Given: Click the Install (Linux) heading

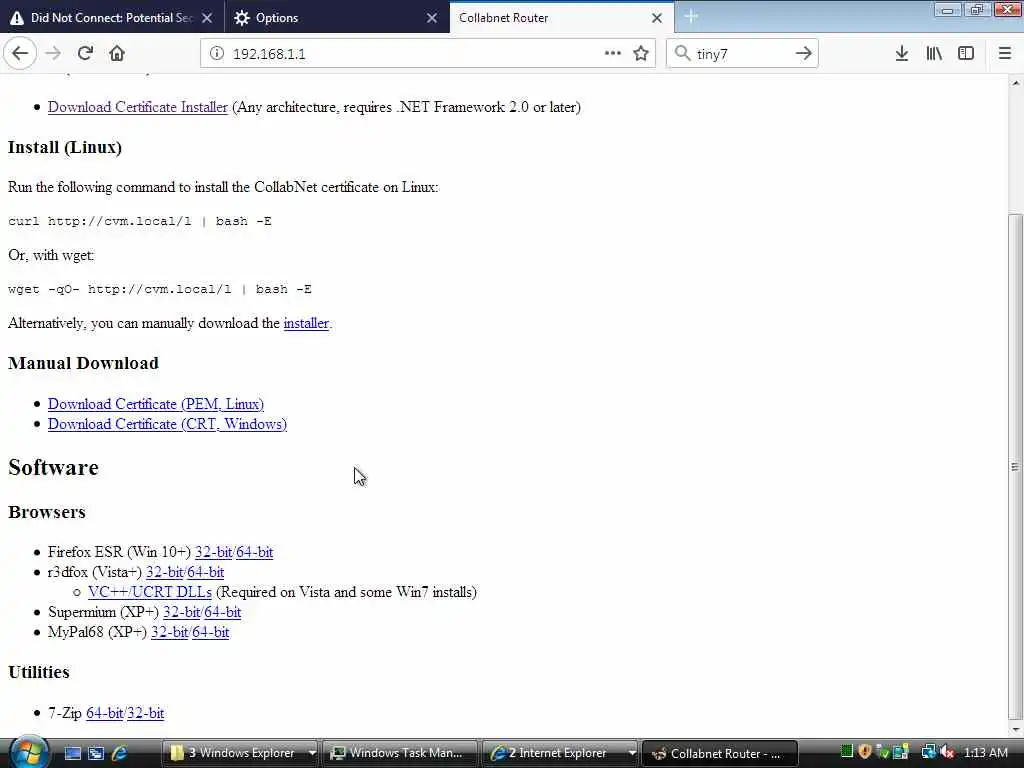Looking at the screenshot, I should point(65,148).
